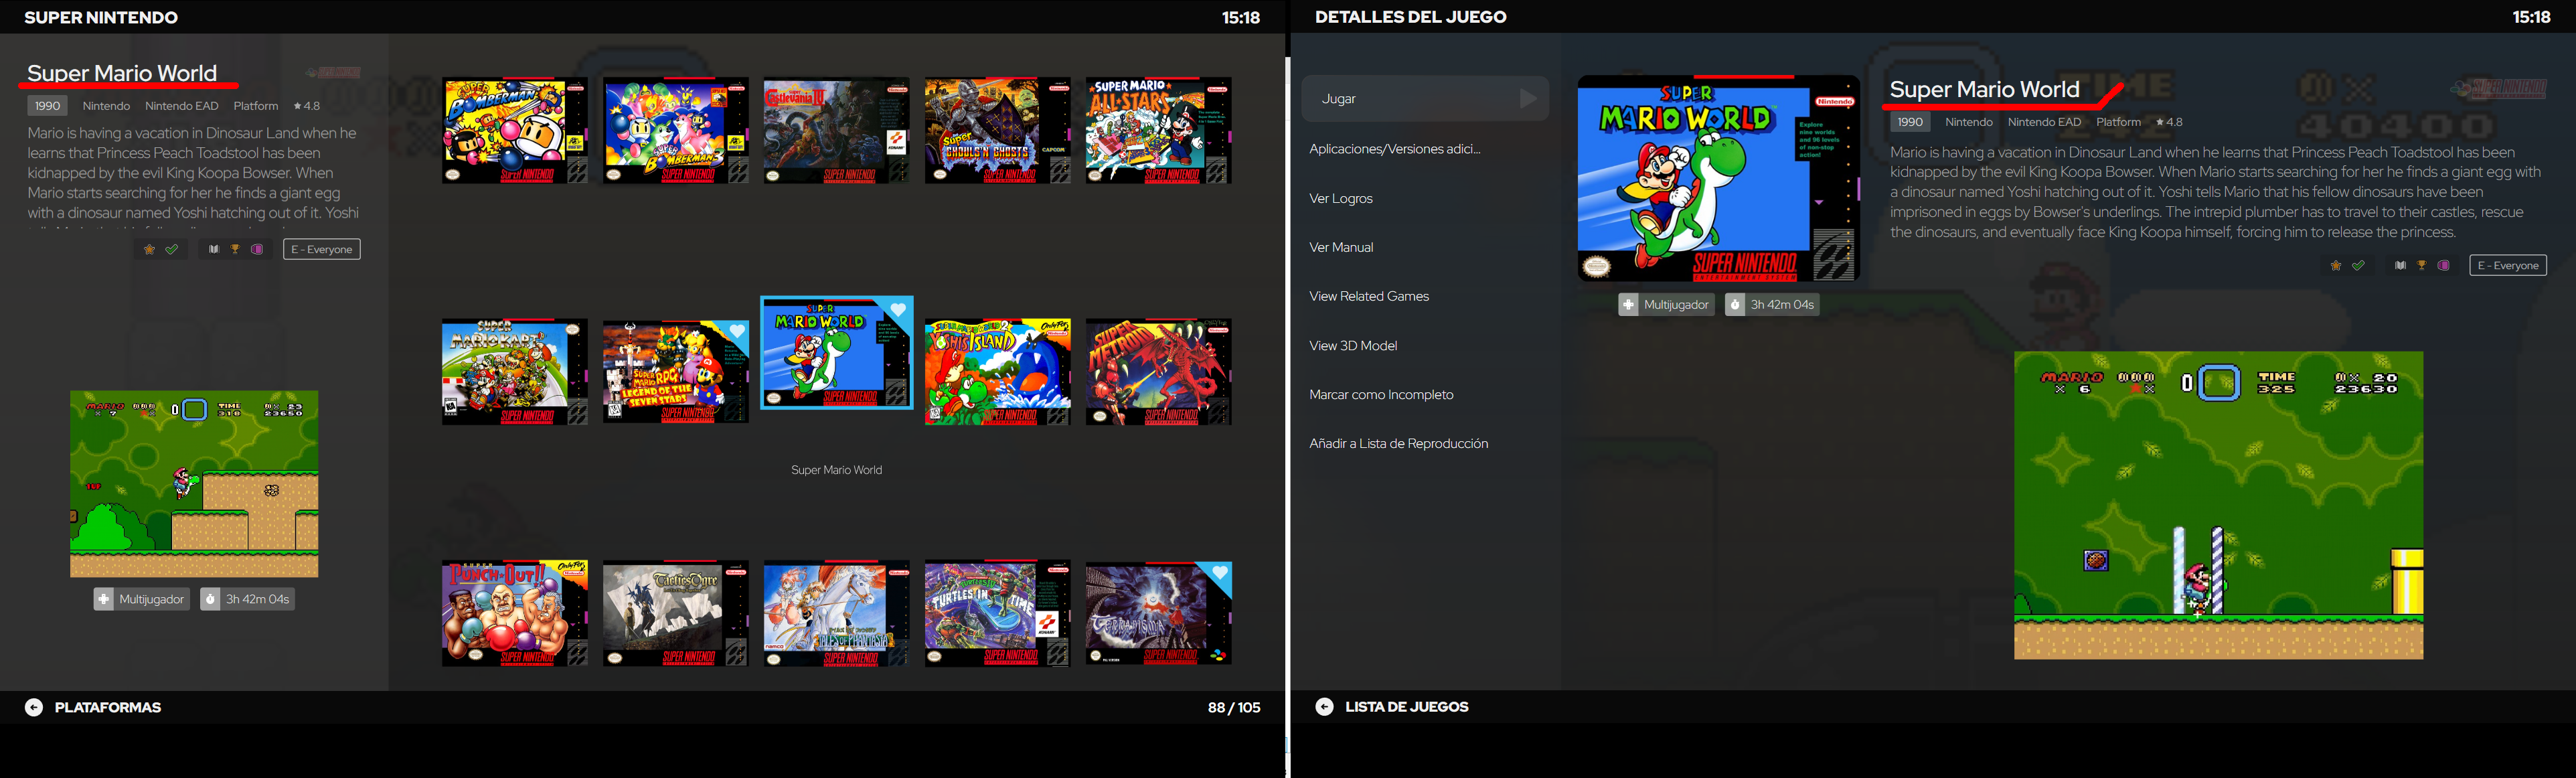Select the Terranigma cover
The width and height of the screenshot is (2576, 778).
1159,613
